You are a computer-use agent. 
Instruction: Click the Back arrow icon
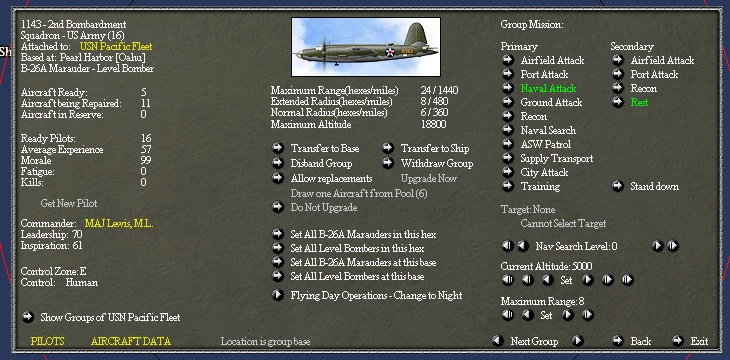coord(617,341)
